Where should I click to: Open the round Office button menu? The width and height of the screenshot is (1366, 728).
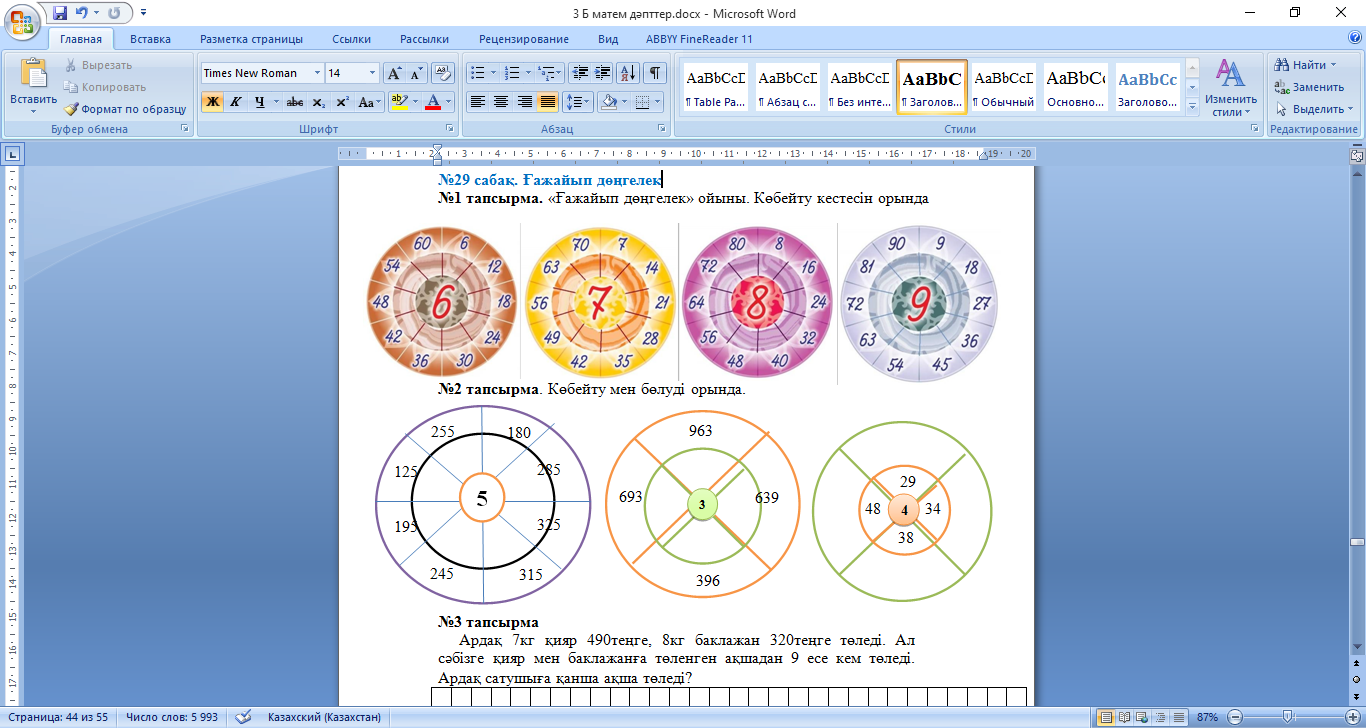(22, 20)
